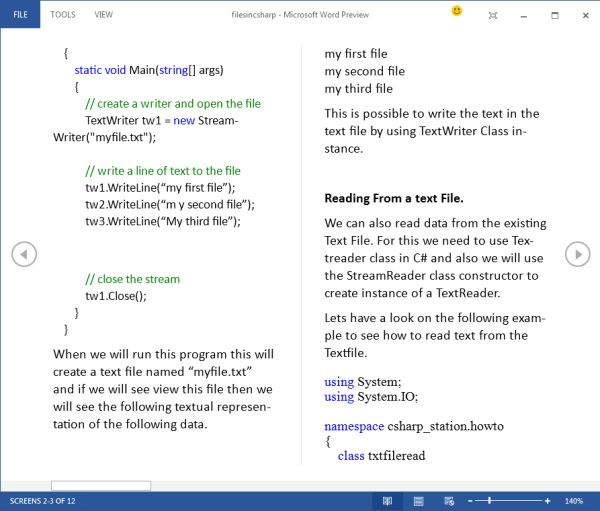Click the document title "filesincsharp - Microsoft Word Preview"

point(300,15)
